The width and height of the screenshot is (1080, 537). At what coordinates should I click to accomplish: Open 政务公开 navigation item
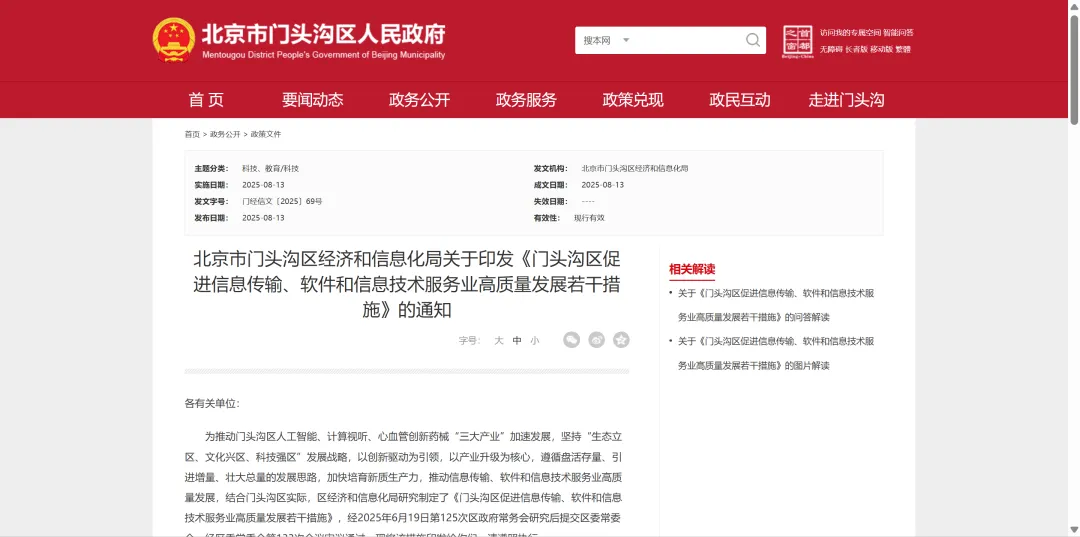[419, 100]
